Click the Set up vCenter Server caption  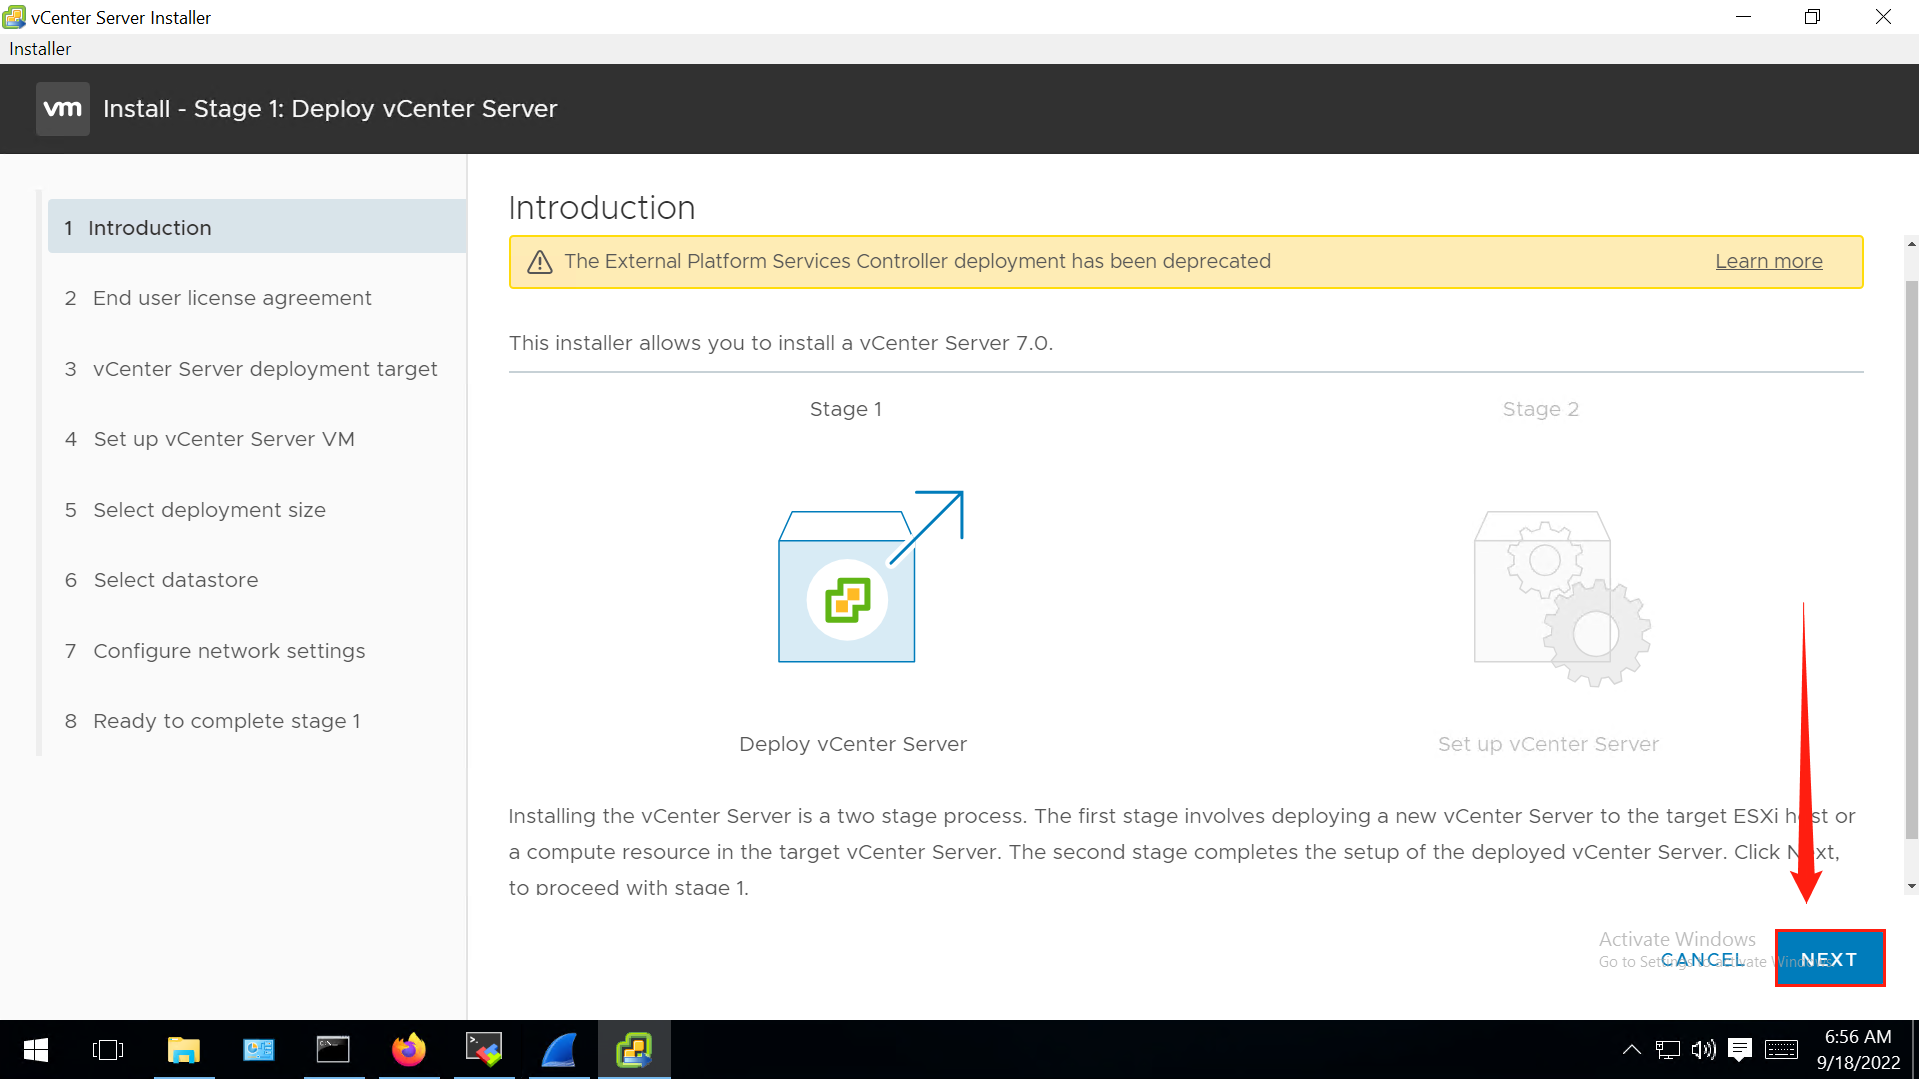point(1548,744)
